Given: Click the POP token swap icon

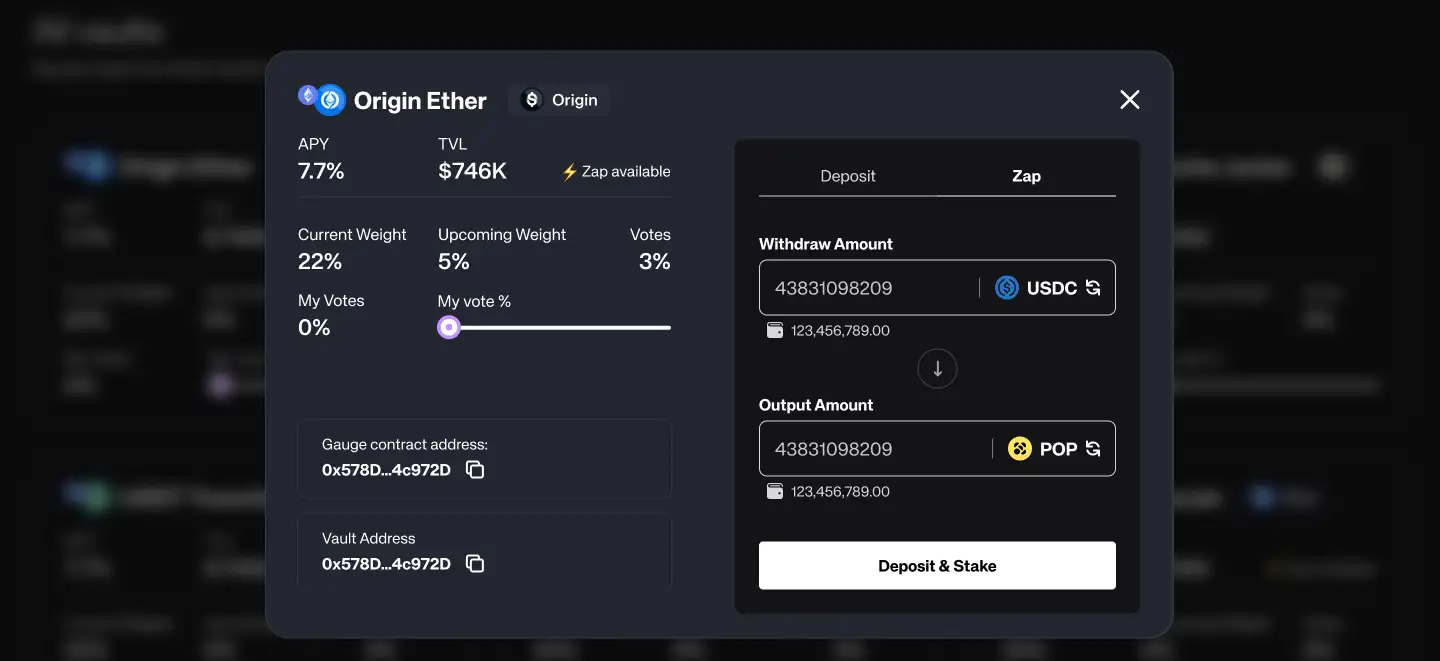Looking at the screenshot, I should [x=1093, y=449].
